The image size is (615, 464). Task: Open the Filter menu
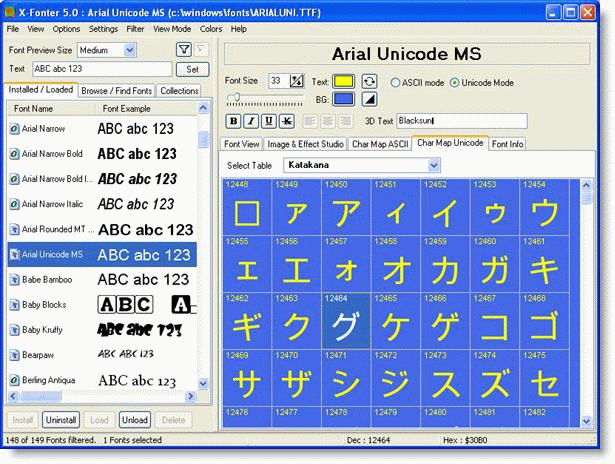point(135,29)
